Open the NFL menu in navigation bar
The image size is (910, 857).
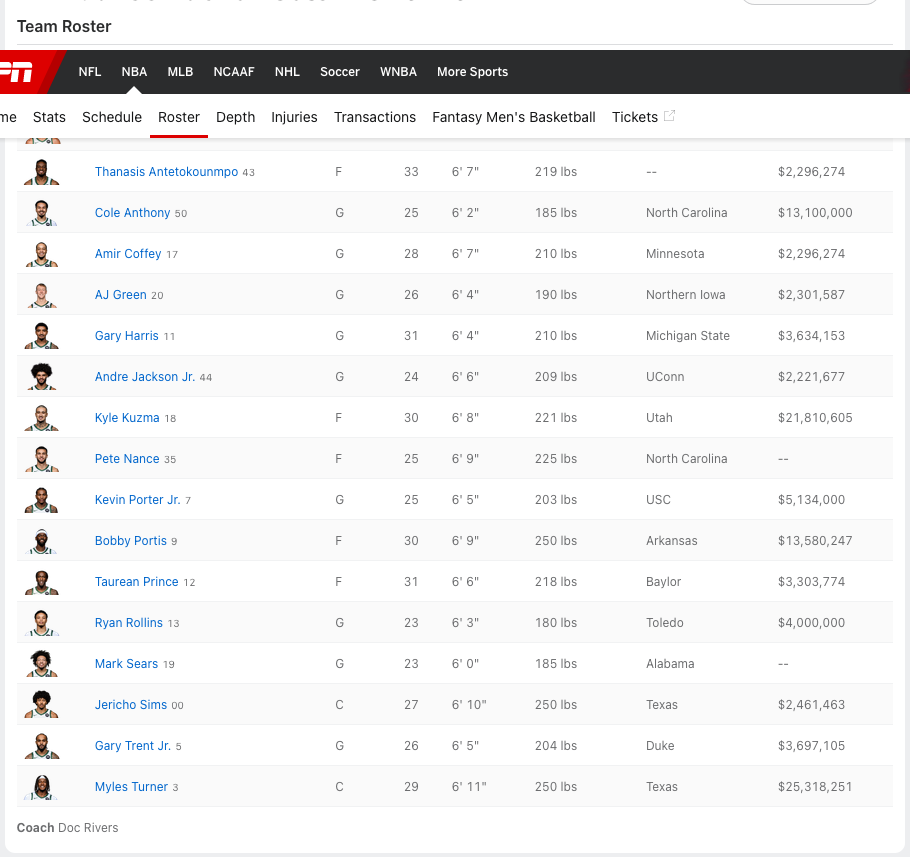click(x=90, y=72)
